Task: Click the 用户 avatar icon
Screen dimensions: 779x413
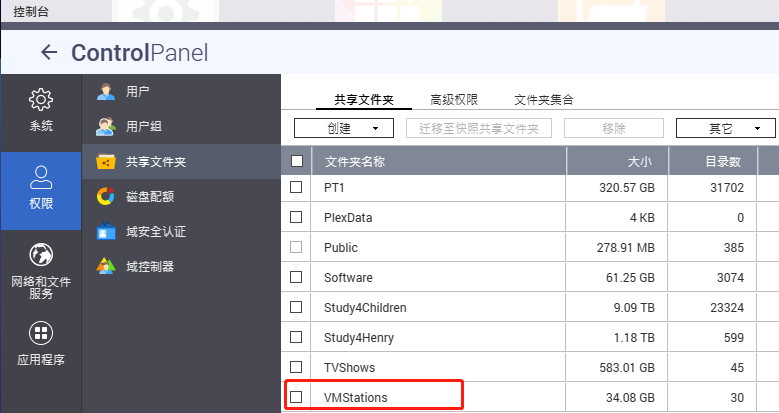Action: [x=105, y=92]
